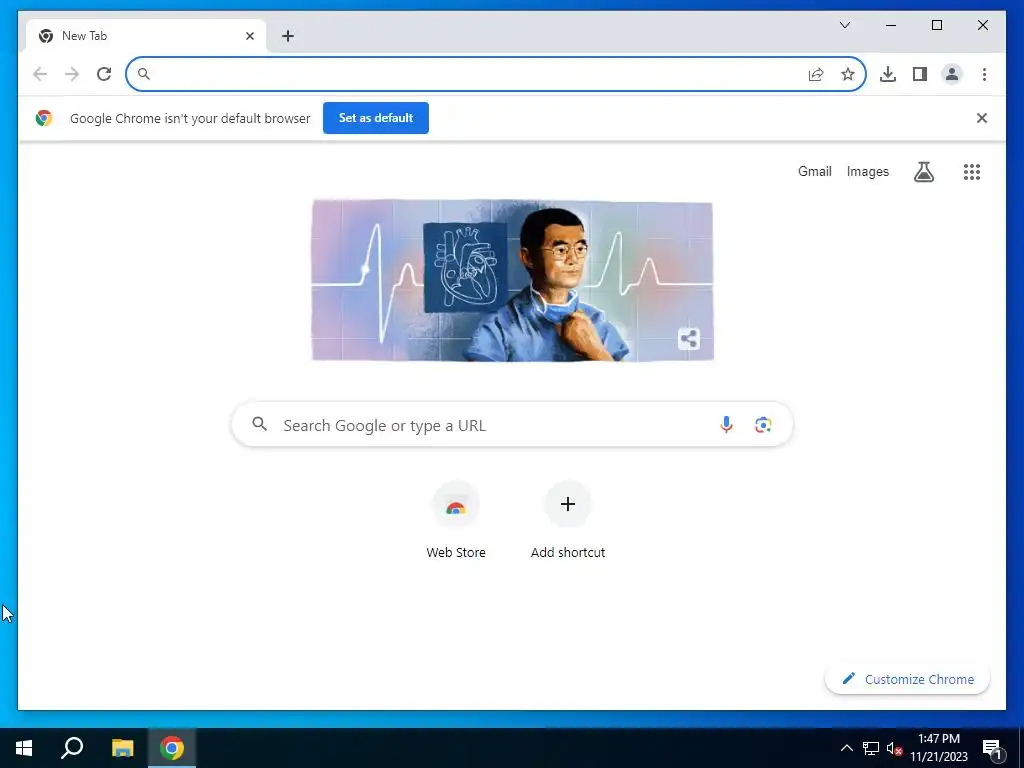Click the muted volume tray icon
The image size is (1024, 768).
[894, 748]
